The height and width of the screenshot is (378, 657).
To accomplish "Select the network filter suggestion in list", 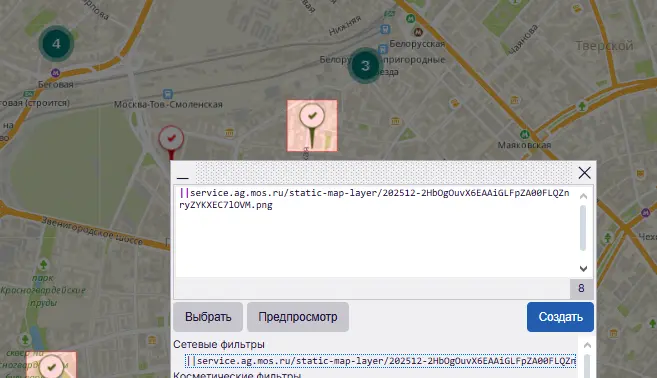I will point(380,361).
